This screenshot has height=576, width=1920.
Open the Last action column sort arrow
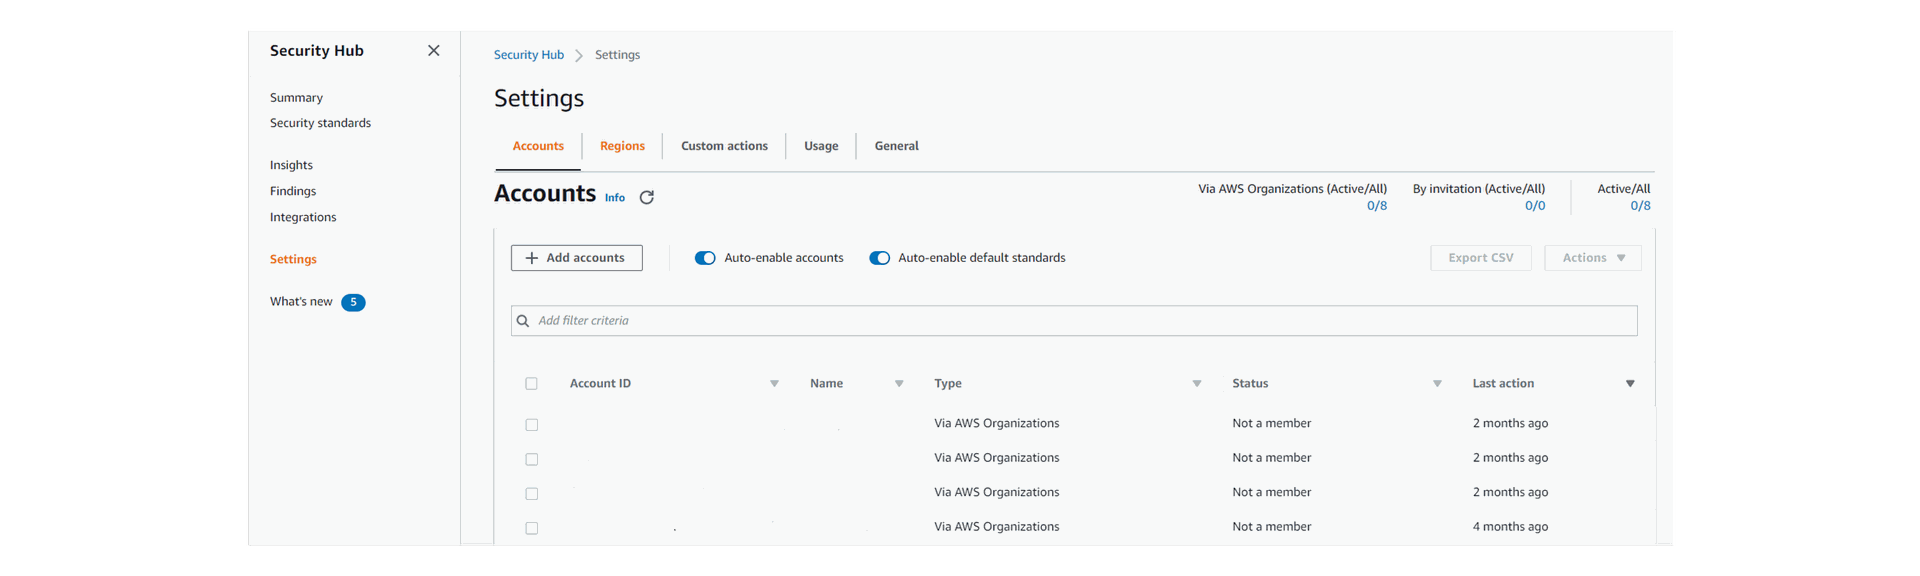point(1630,384)
